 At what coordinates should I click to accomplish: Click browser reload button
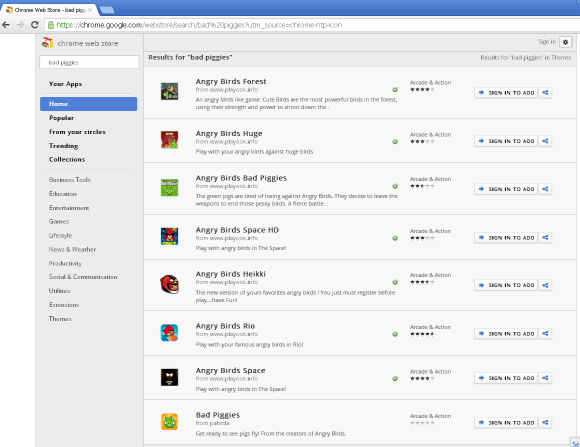tap(35, 25)
